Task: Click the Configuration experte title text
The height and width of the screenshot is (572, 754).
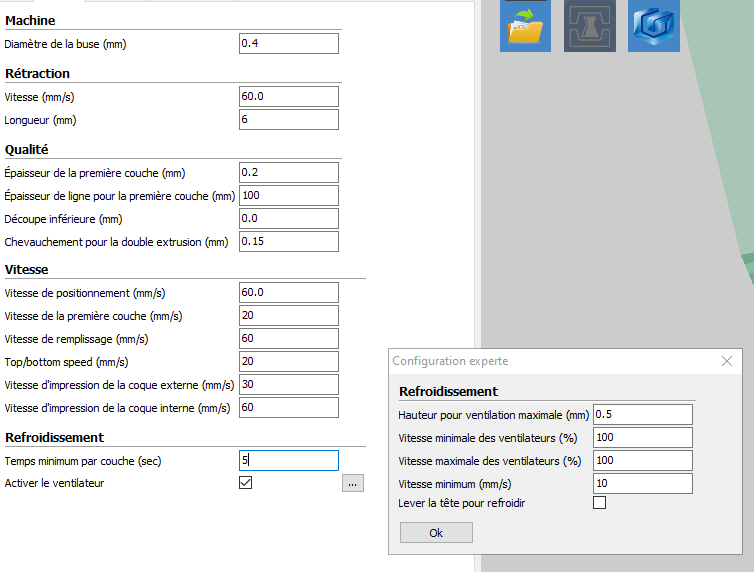Action: coord(450,361)
